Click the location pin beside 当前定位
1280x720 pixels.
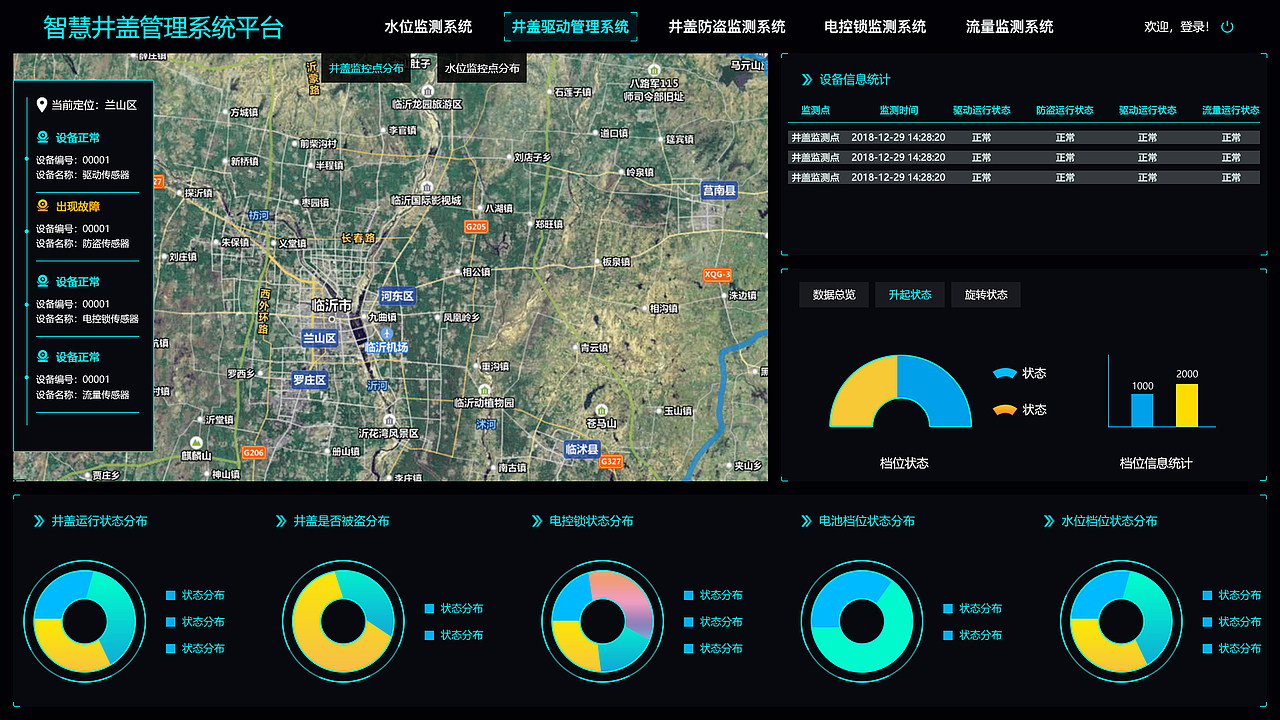41,105
